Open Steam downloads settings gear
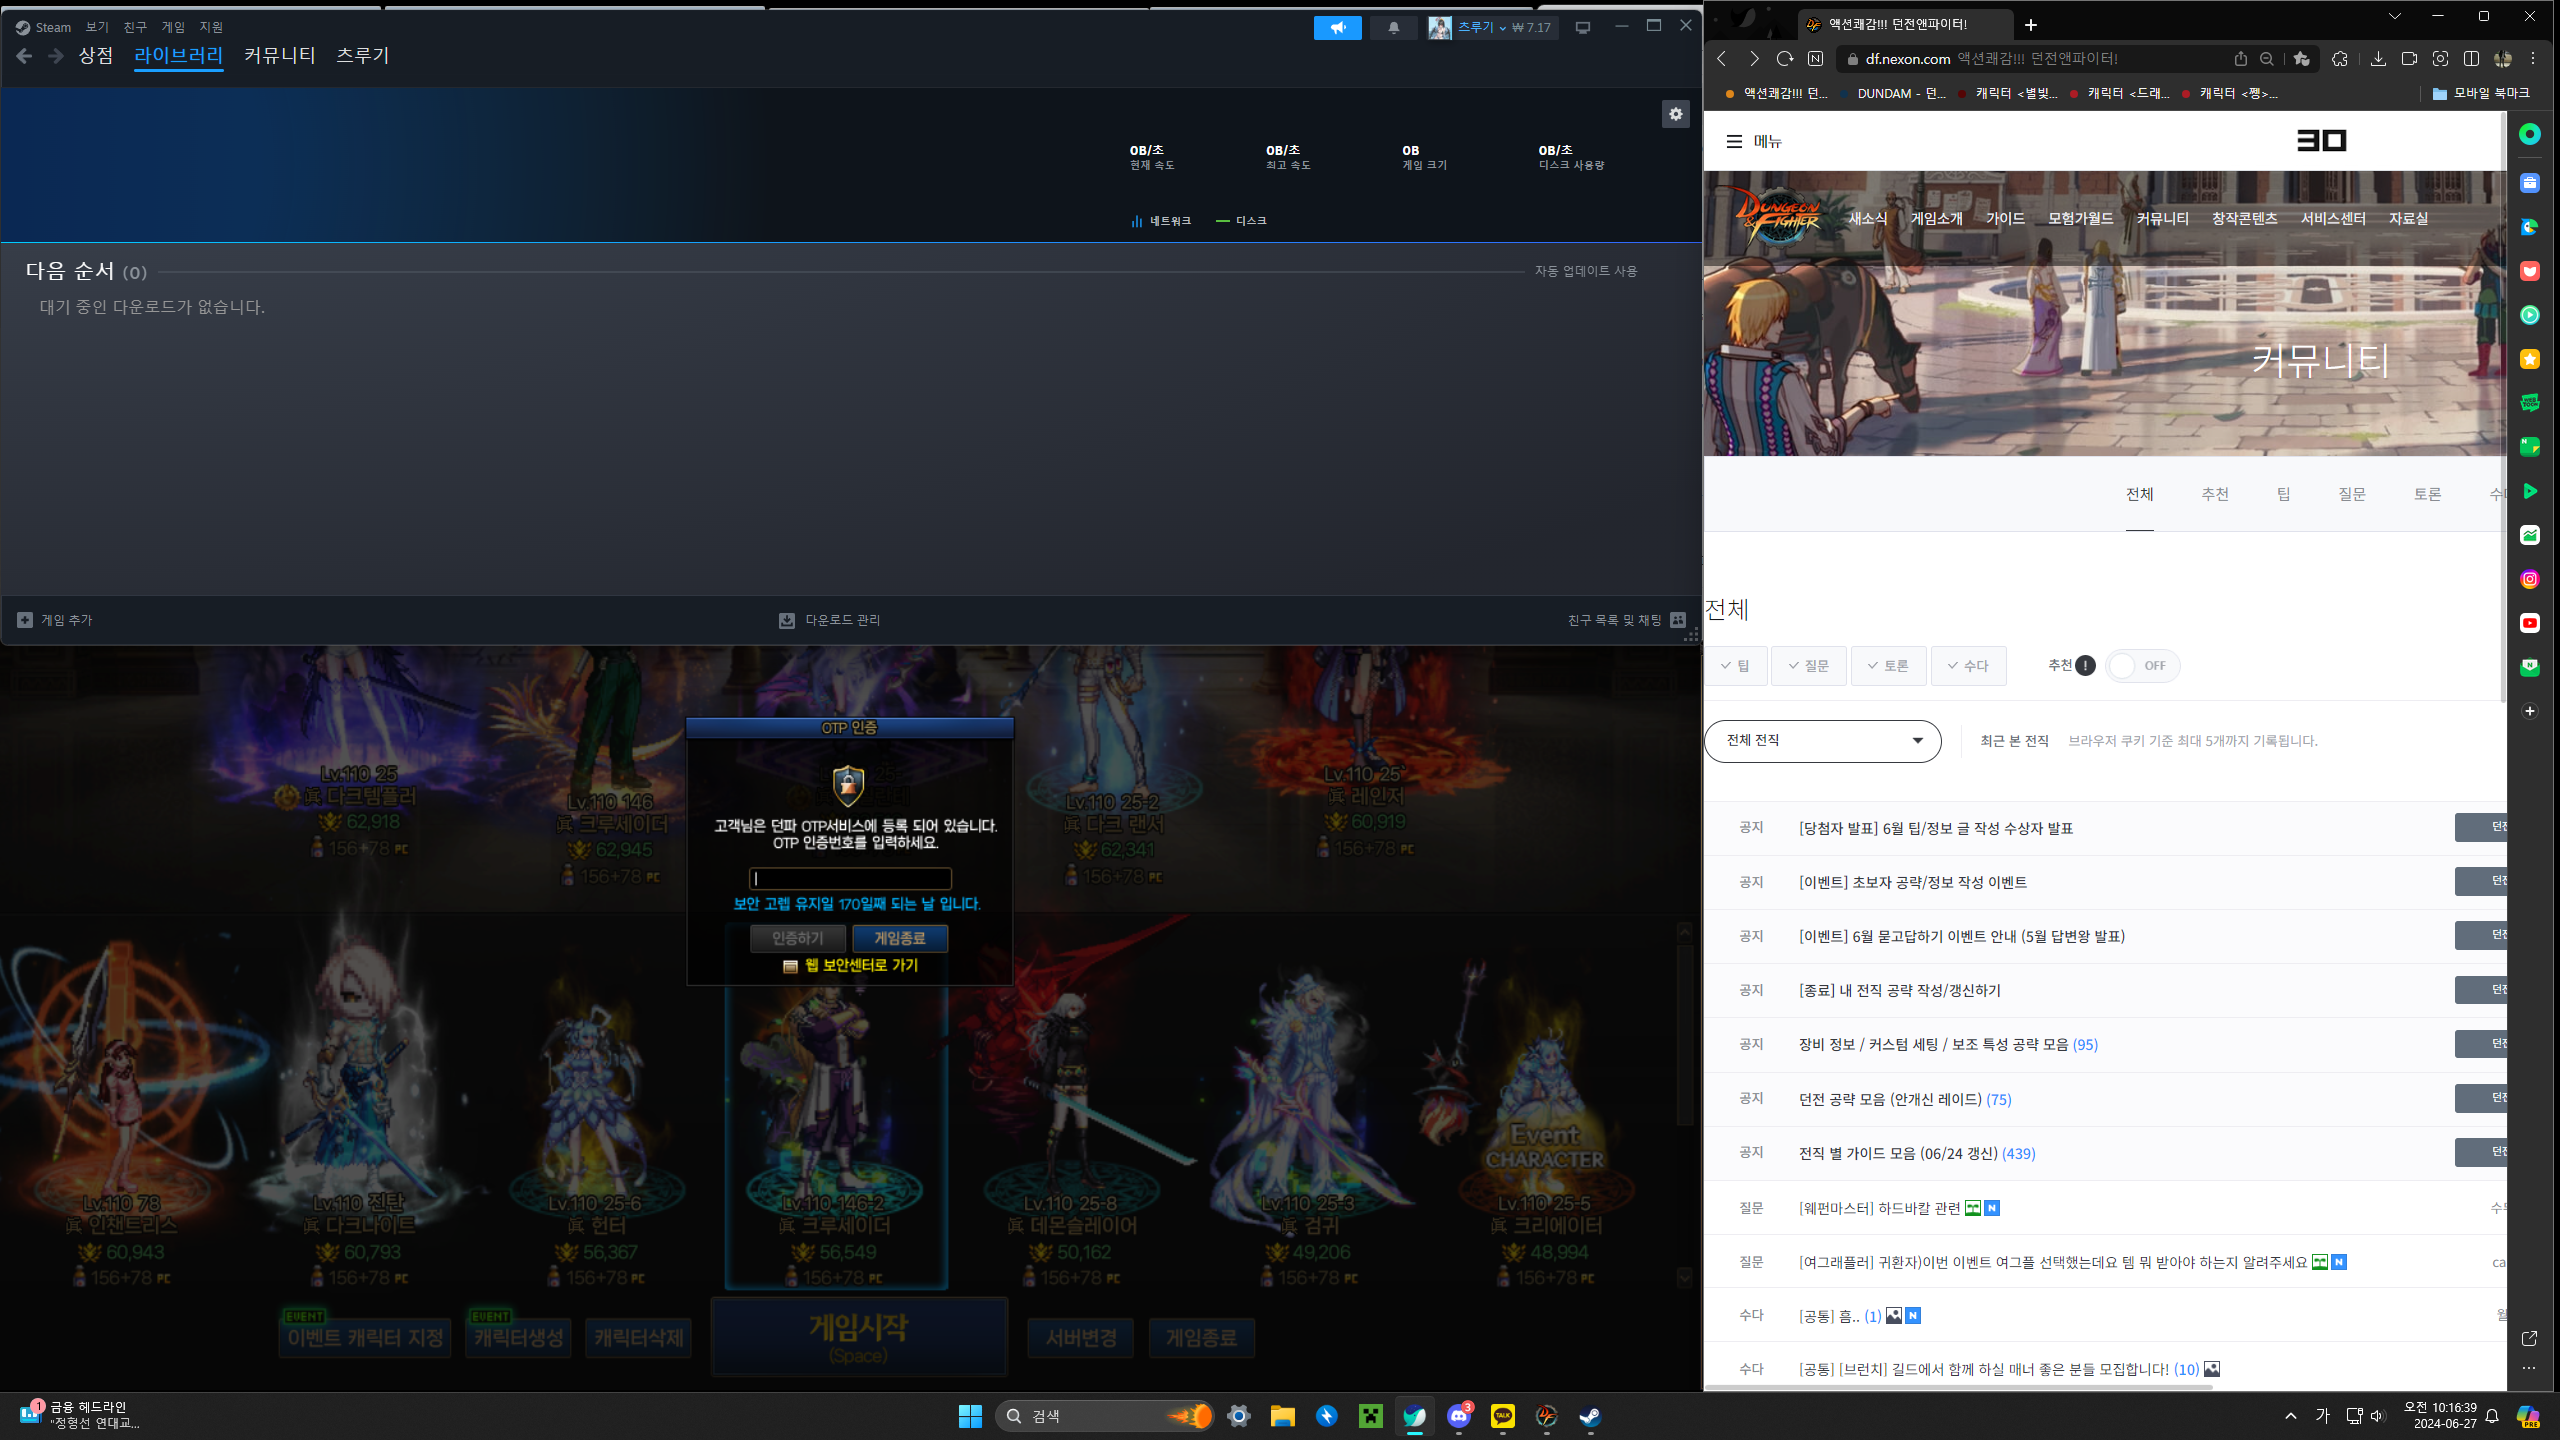 coord(1675,114)
